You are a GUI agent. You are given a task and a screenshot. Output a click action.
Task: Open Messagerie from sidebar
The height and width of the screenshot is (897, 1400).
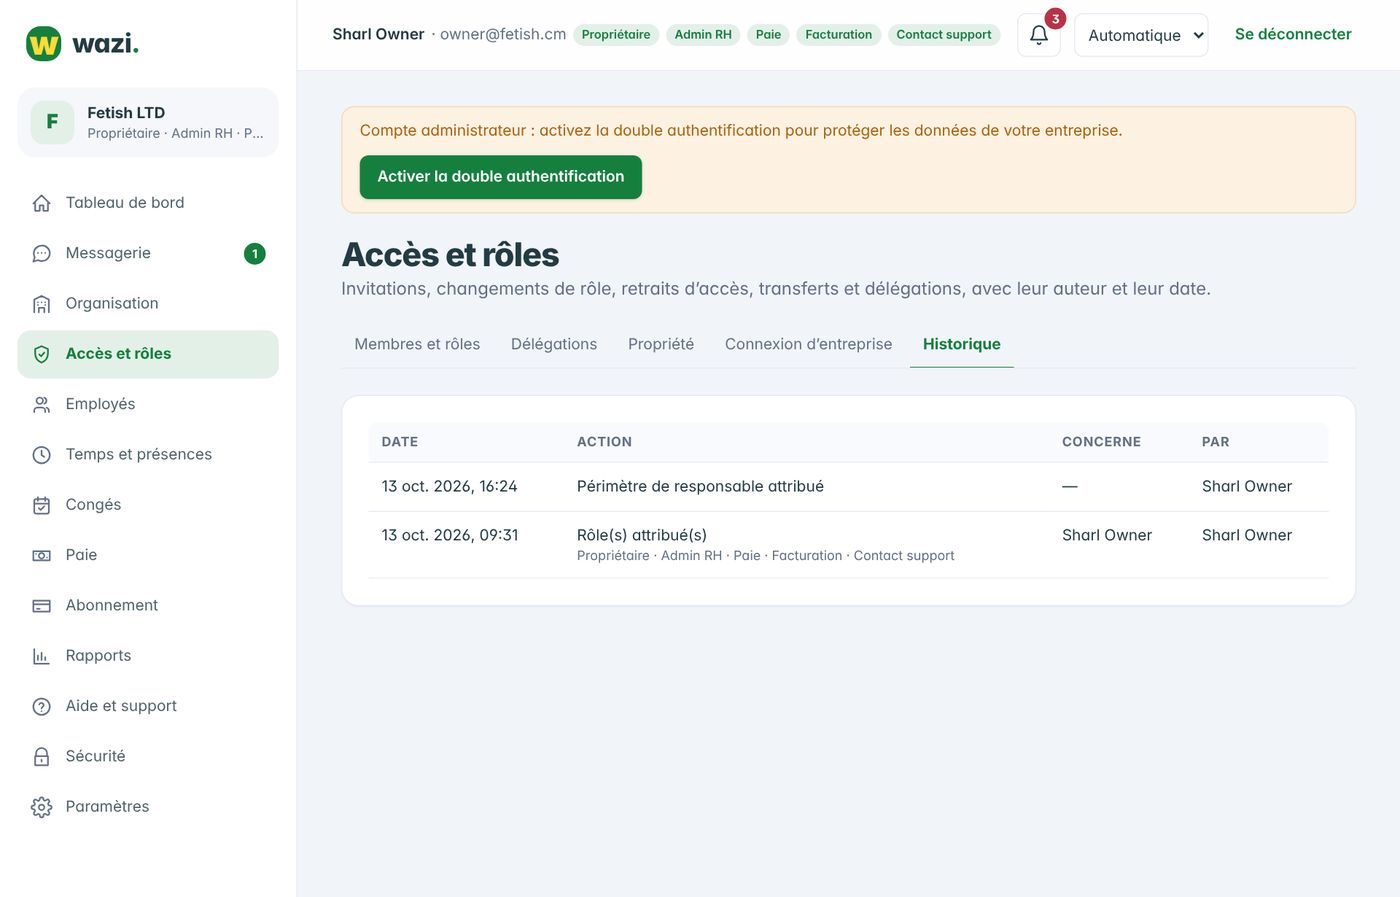coord(148,253)
